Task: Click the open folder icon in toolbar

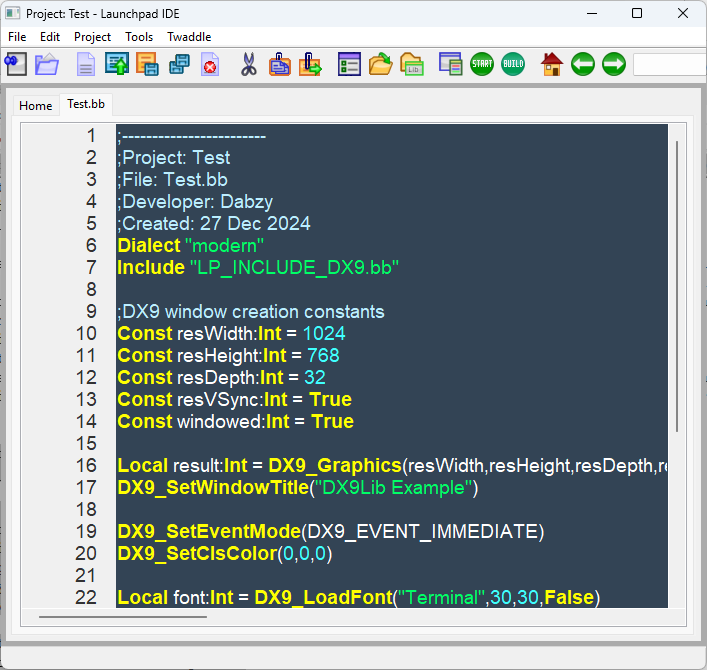Action: tap(47, 65)
